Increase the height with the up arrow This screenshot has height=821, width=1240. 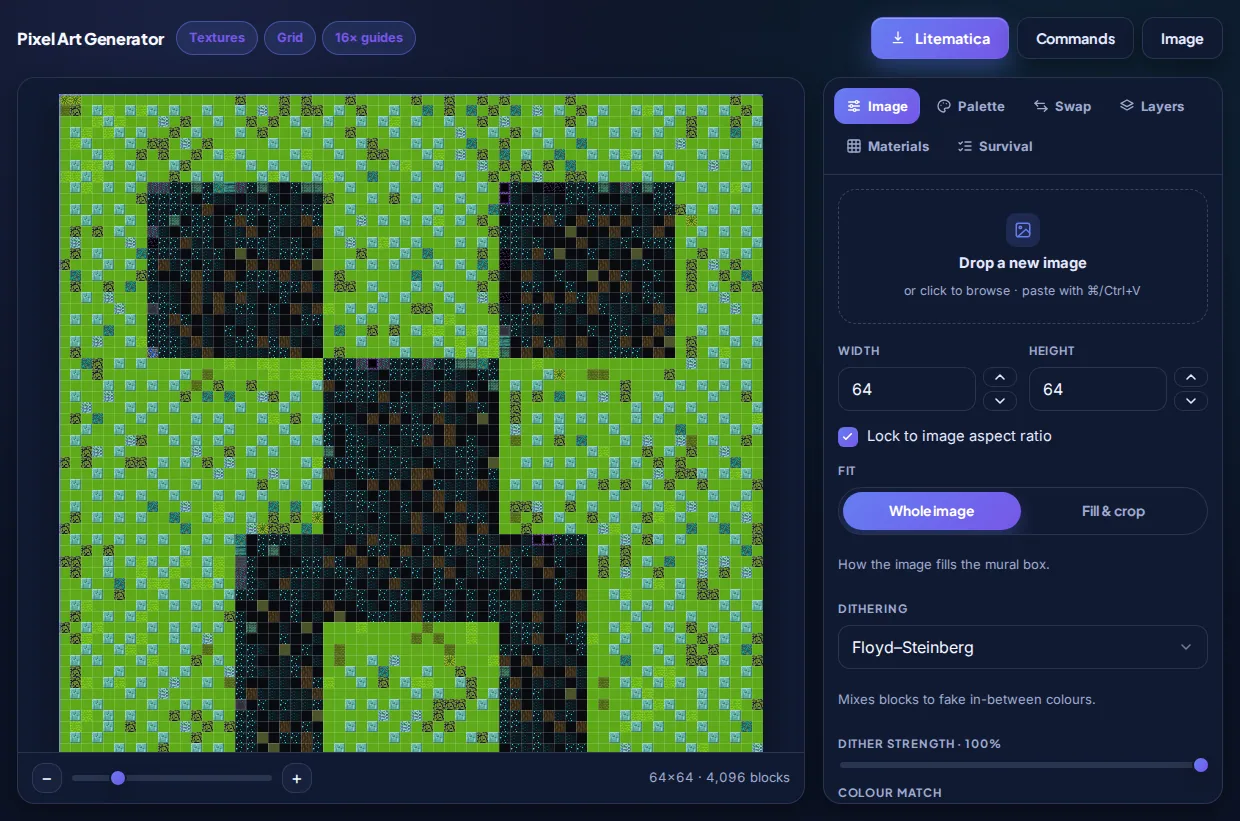click(x=1191, y=377)
